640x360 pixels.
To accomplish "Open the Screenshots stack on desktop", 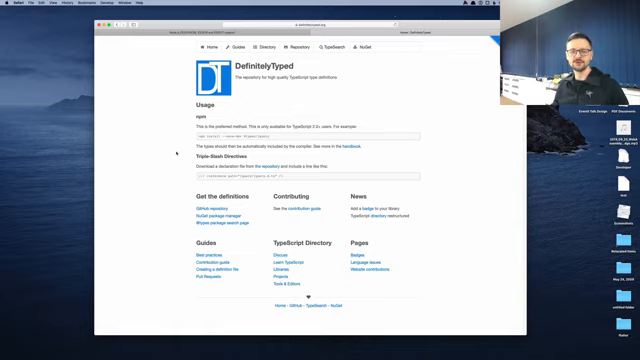I will click(x=623, y=212).
